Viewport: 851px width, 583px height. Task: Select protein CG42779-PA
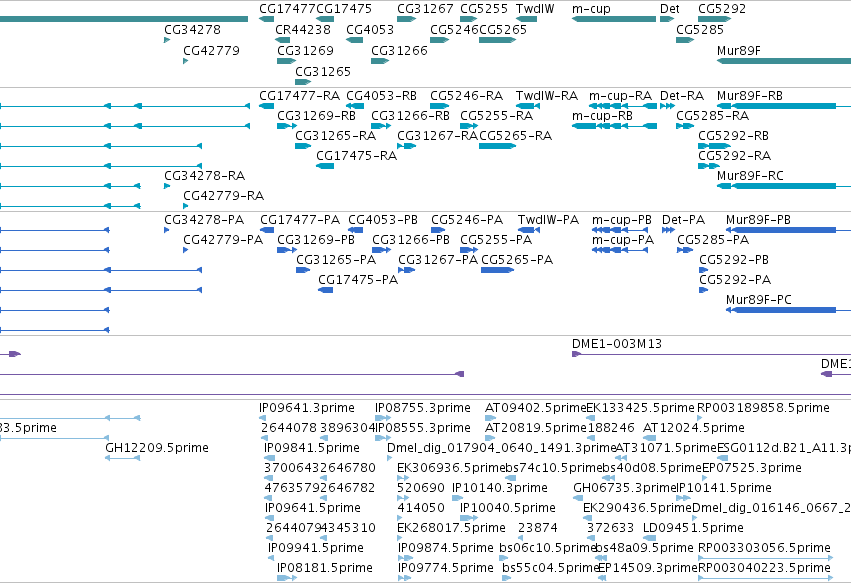186,250
